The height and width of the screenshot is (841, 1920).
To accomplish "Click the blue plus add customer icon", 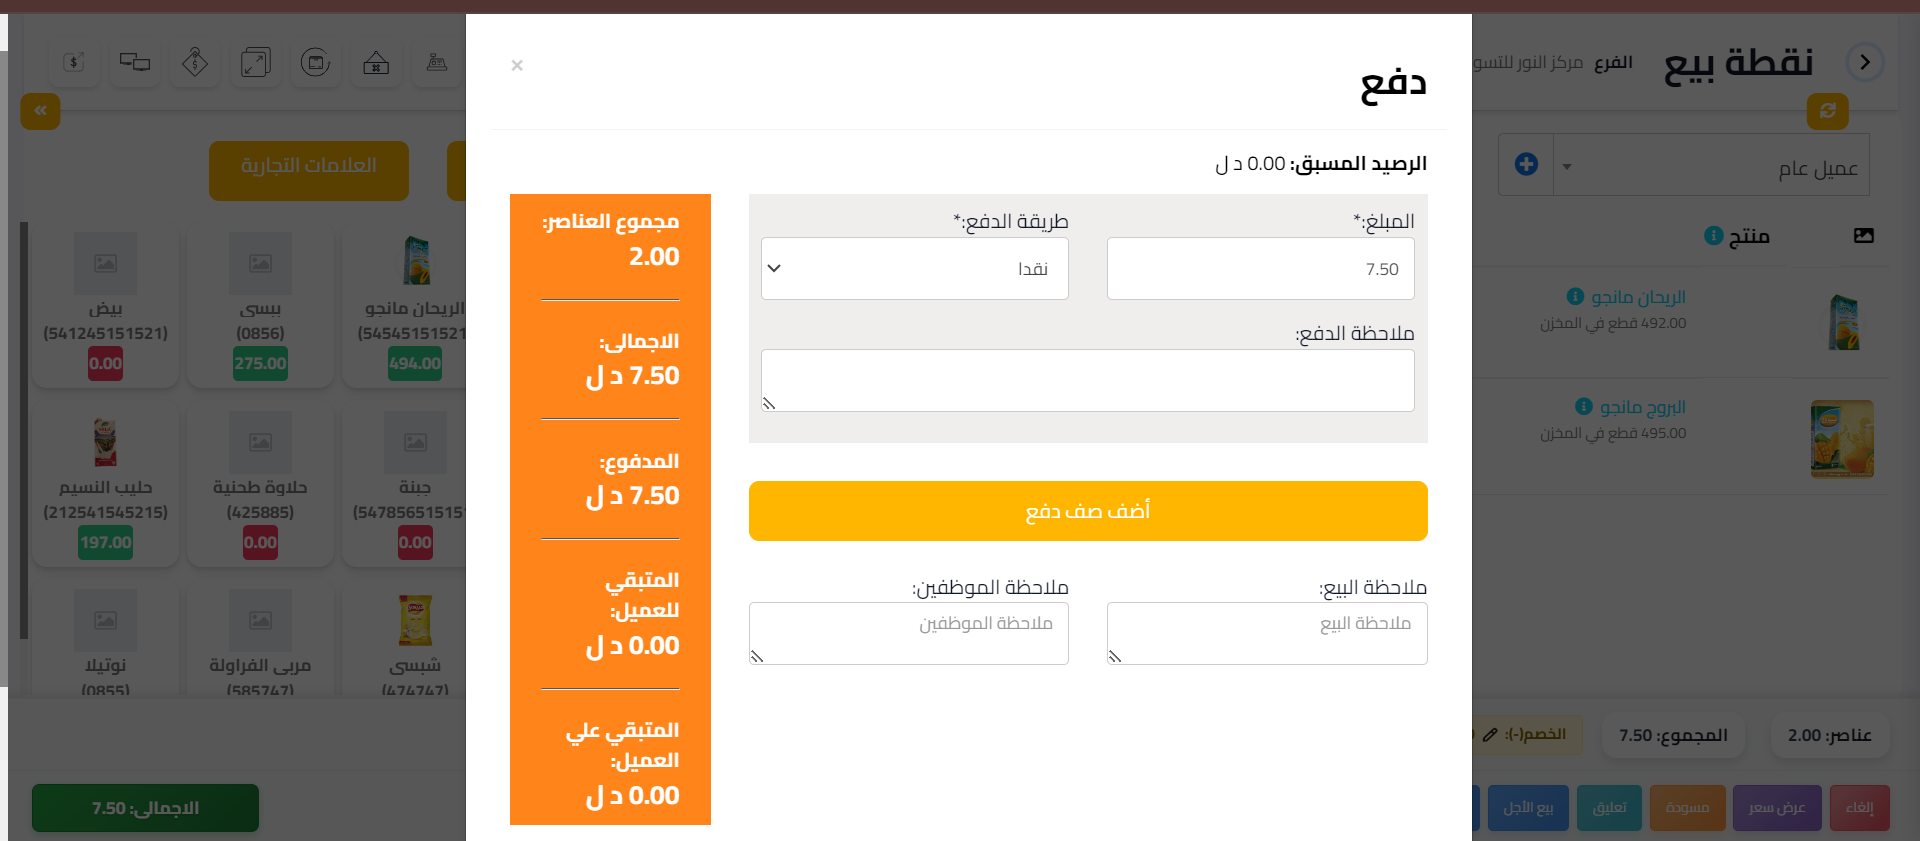I will point(1526,164).
